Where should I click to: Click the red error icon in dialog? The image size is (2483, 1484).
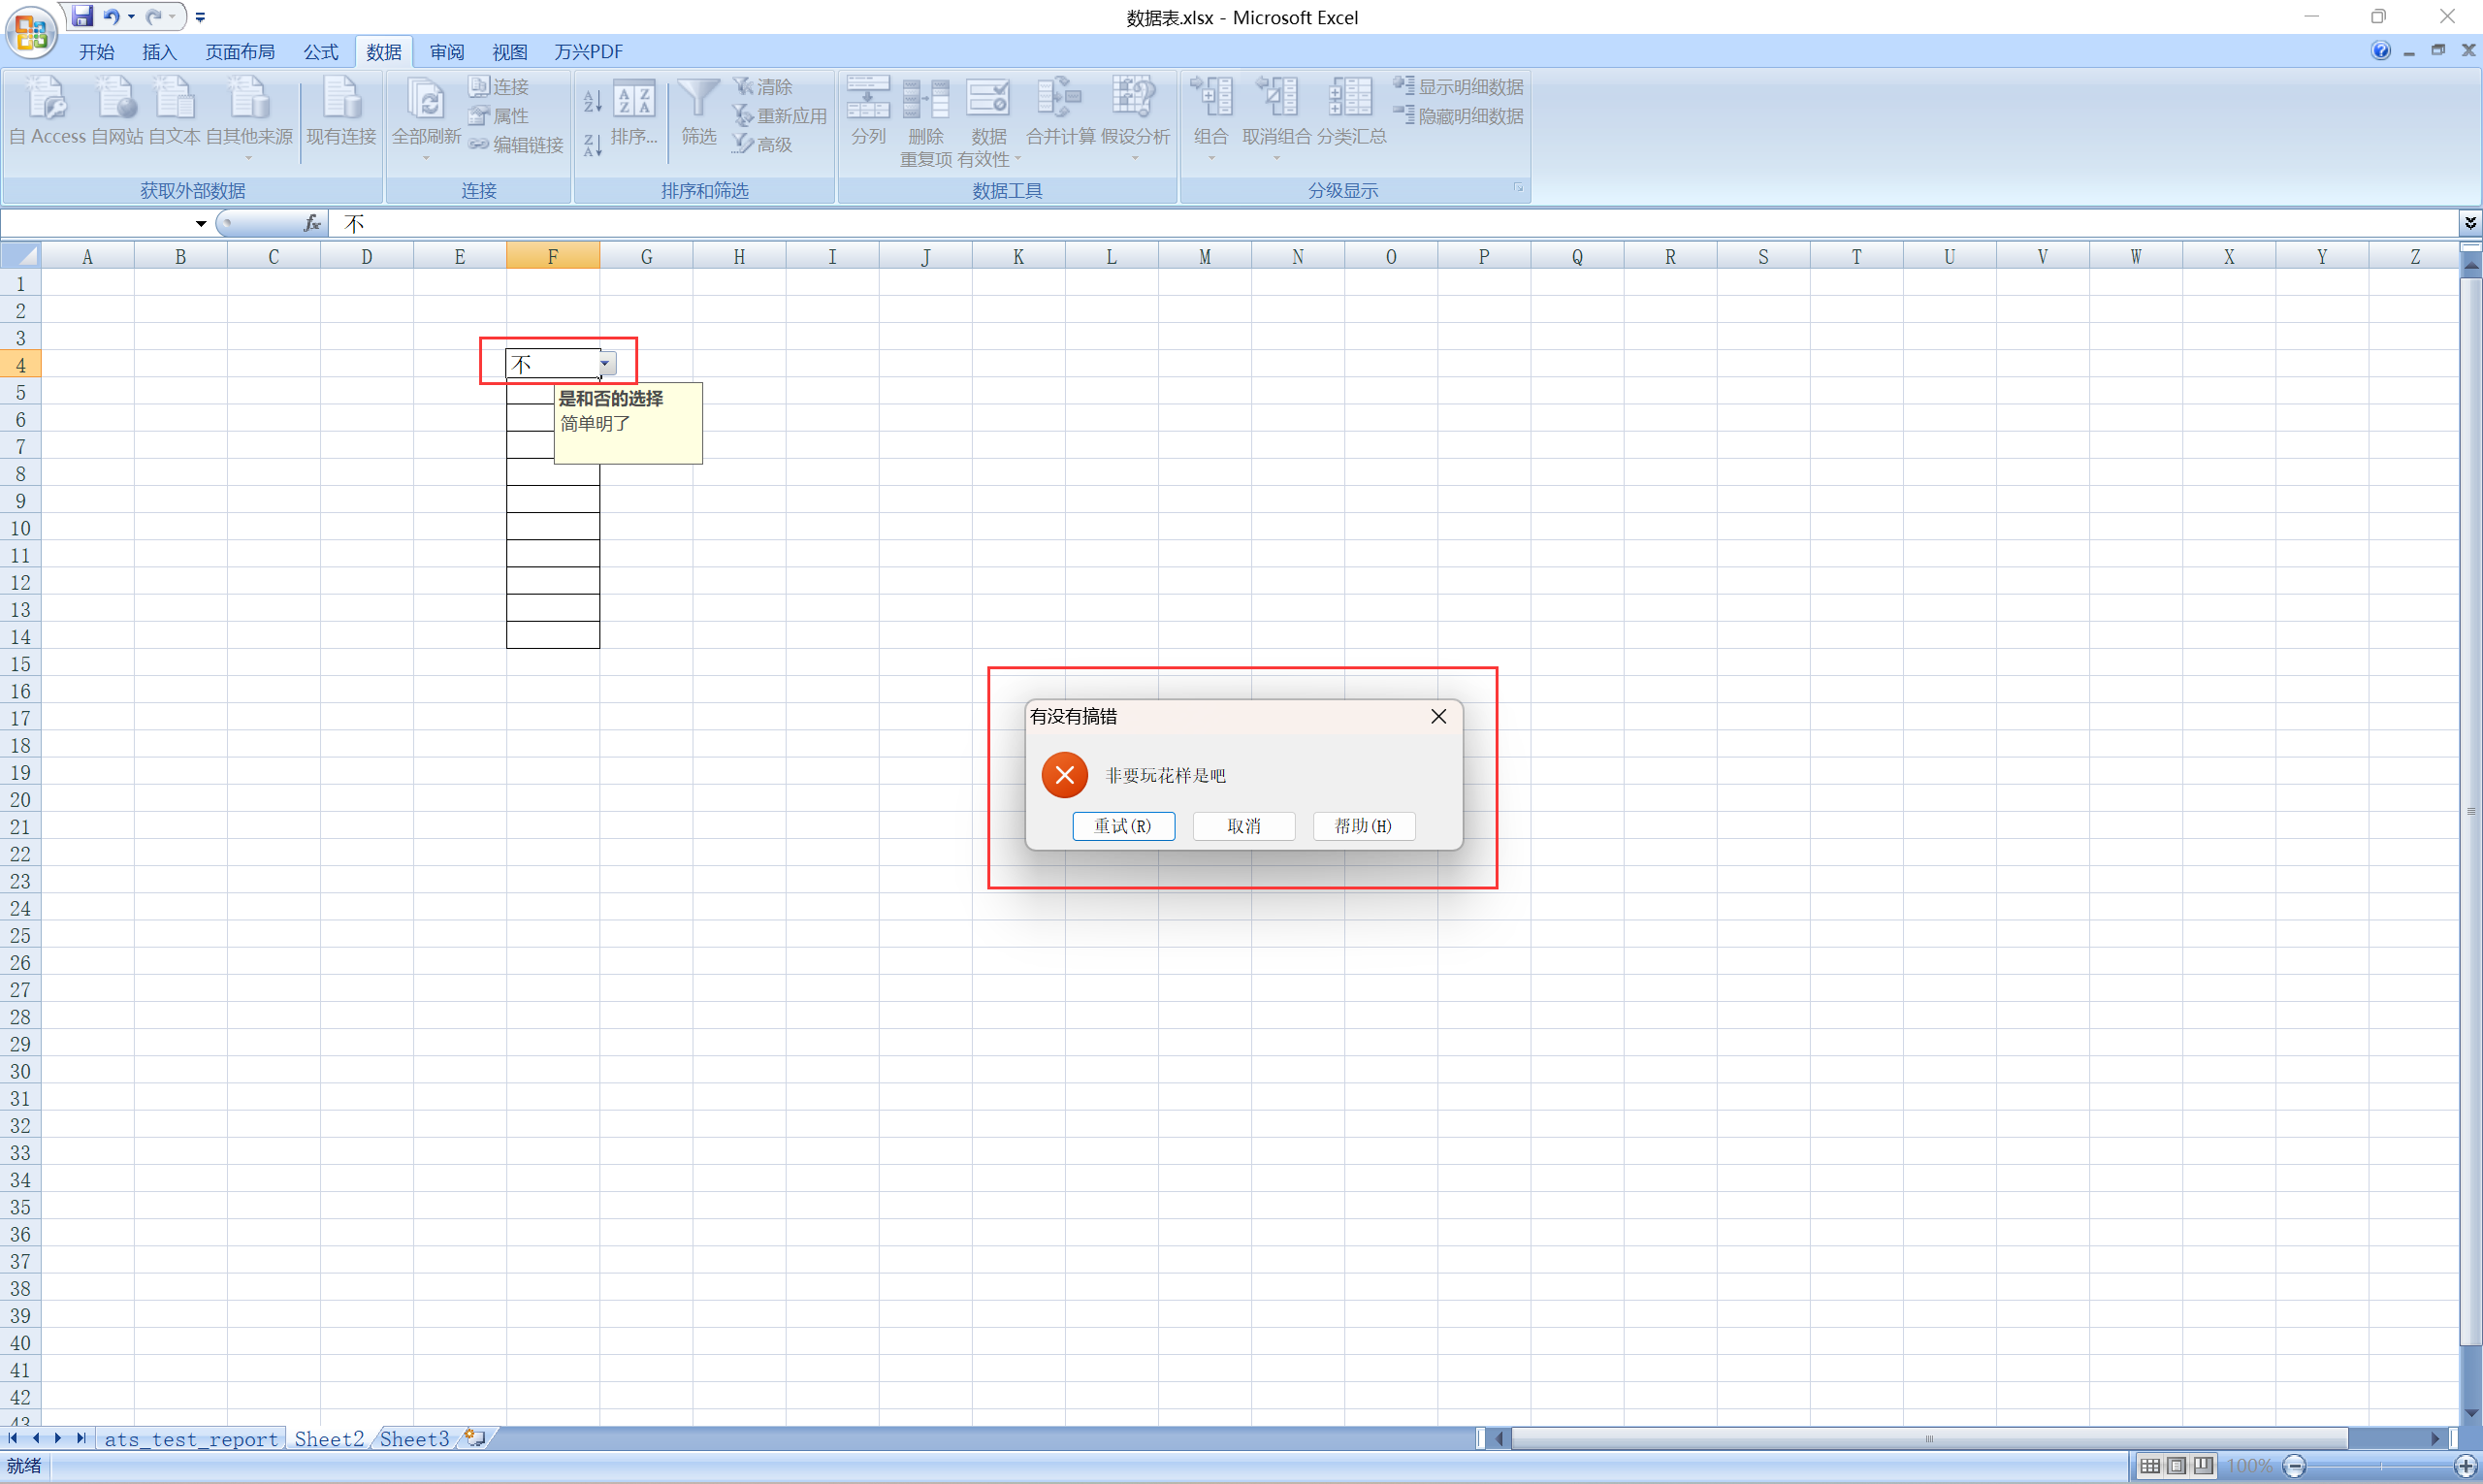coord(1064,775)
